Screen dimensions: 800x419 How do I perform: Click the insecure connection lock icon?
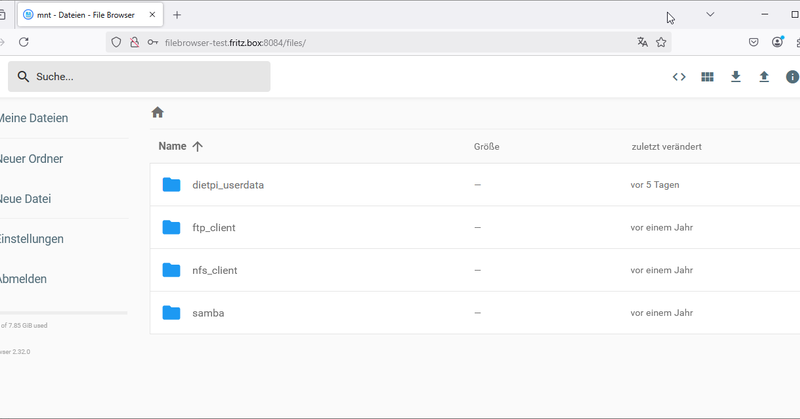(x=134, y=42)
